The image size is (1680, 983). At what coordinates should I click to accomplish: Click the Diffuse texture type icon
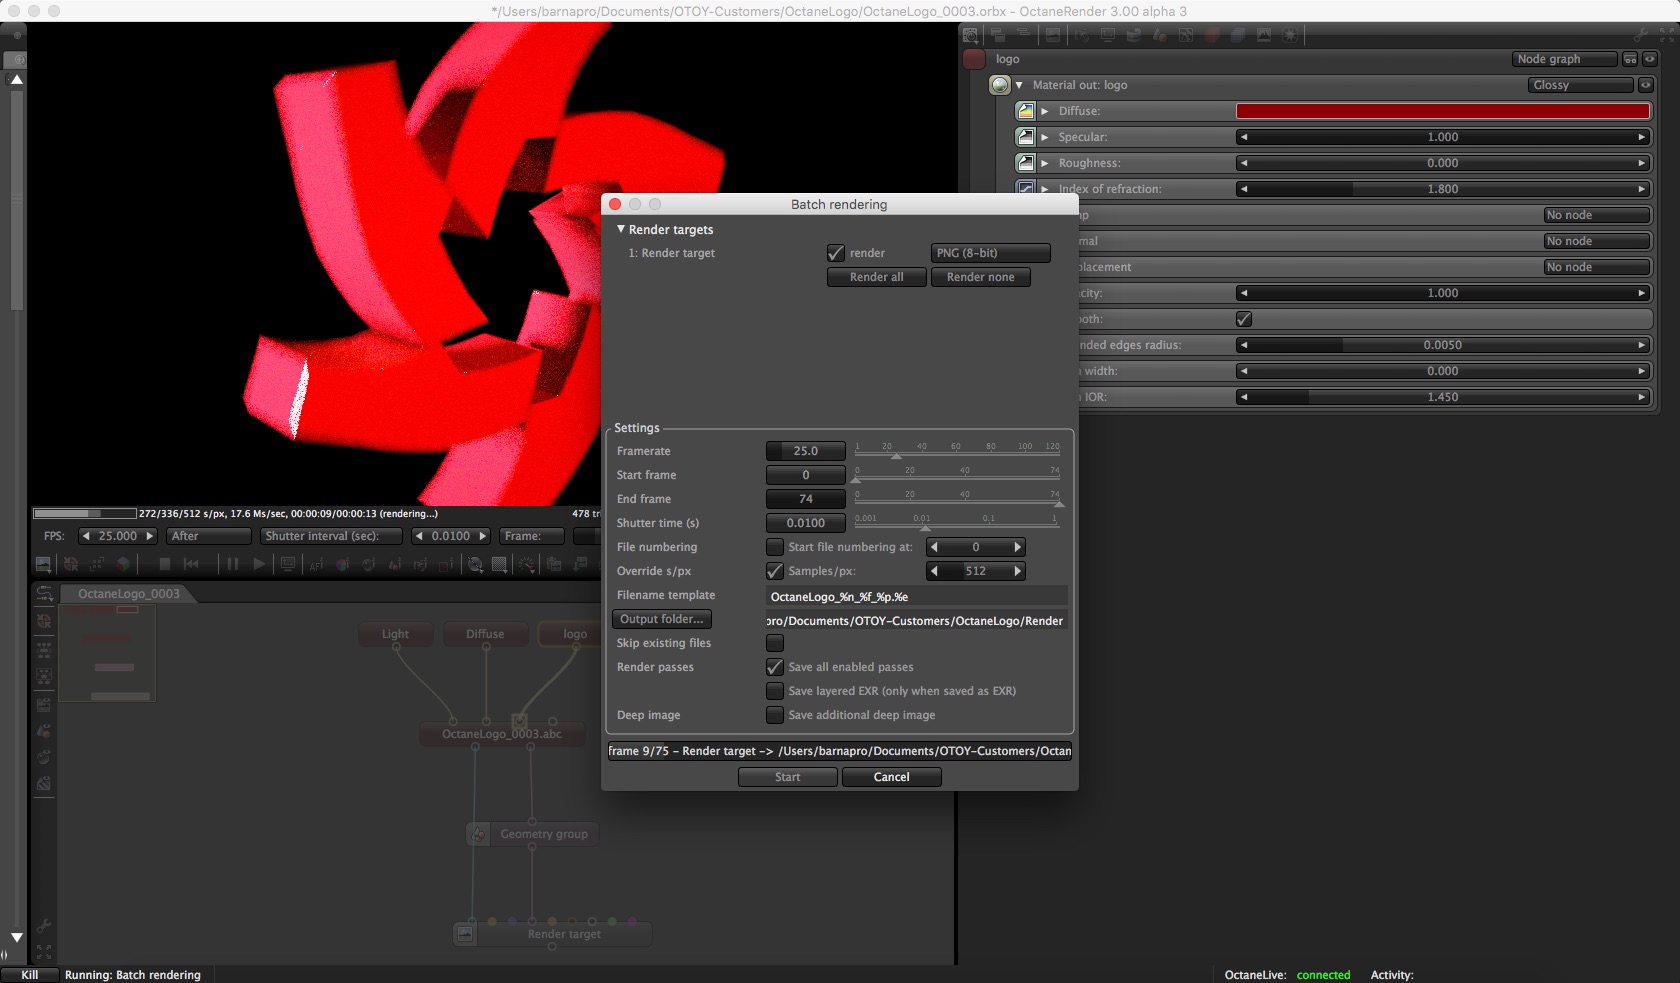1025,111
